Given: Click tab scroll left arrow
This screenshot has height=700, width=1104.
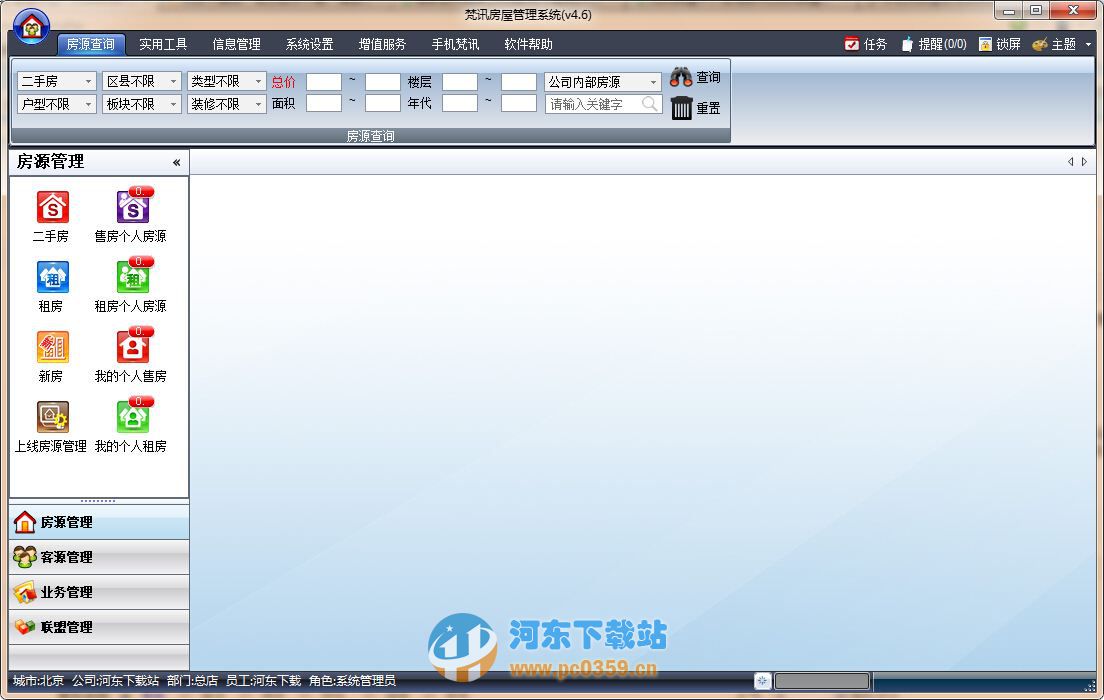Looking at the screenshot, I should pyautogui.click(x=1071, y=162).
